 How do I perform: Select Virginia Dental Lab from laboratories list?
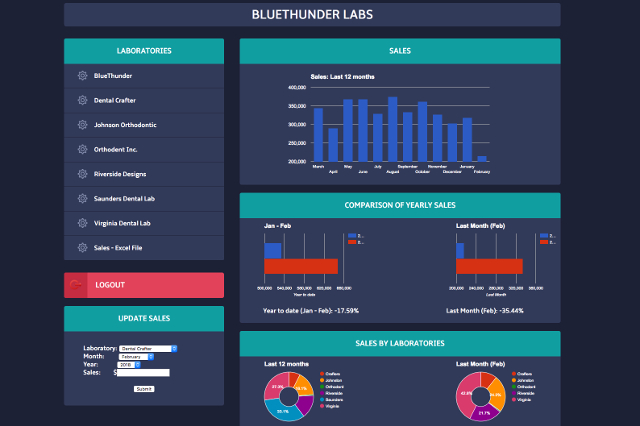pos(122,223)
